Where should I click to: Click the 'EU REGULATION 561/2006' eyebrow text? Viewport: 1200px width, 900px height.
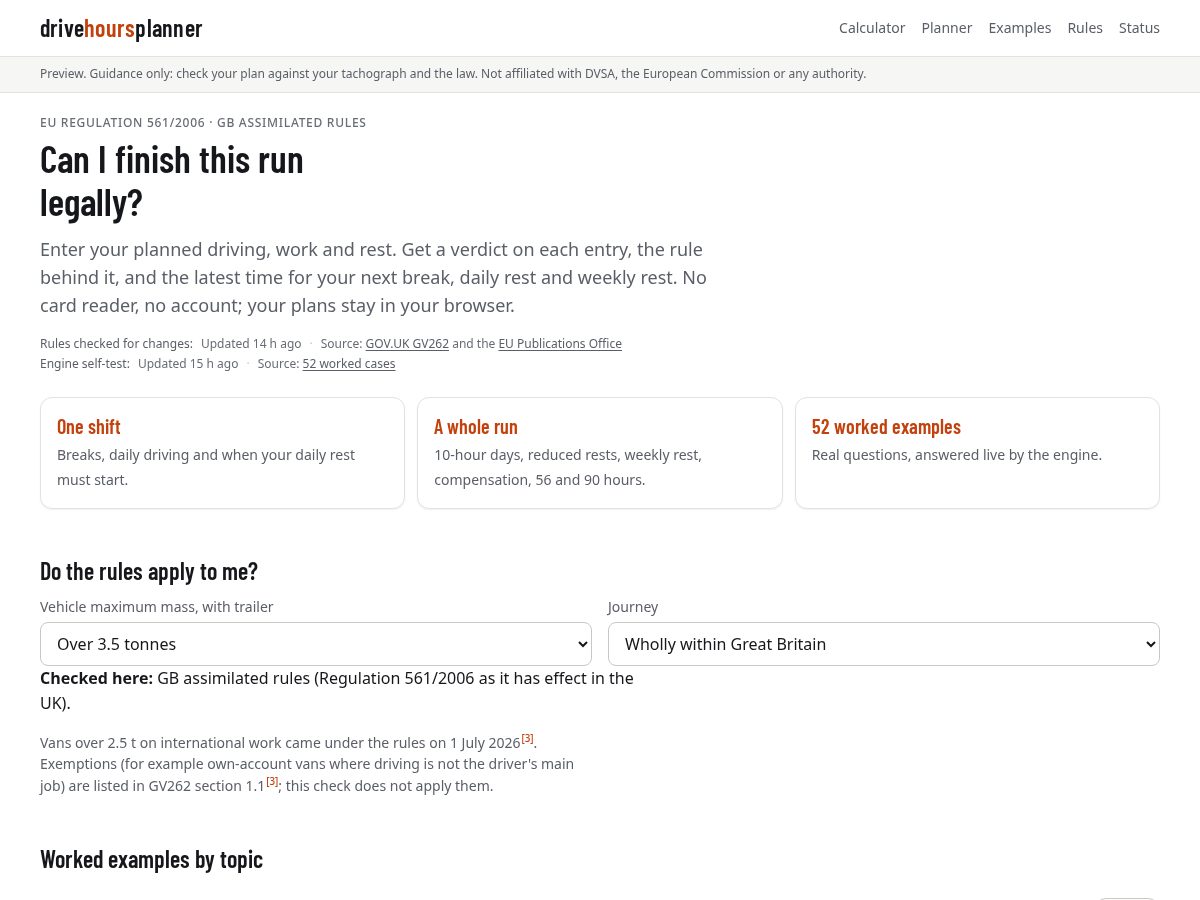(x=203, y=123)
